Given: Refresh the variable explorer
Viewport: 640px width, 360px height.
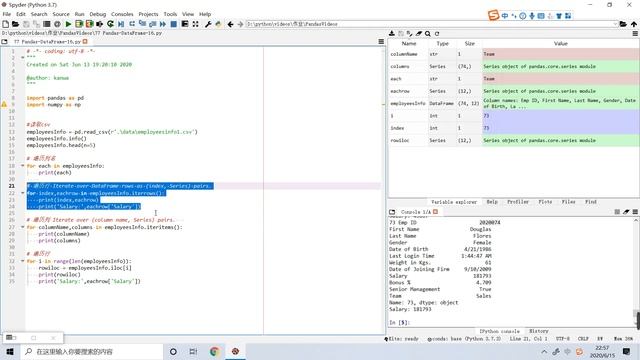Looking at the screenshot, I should click(x=437, y=33).
